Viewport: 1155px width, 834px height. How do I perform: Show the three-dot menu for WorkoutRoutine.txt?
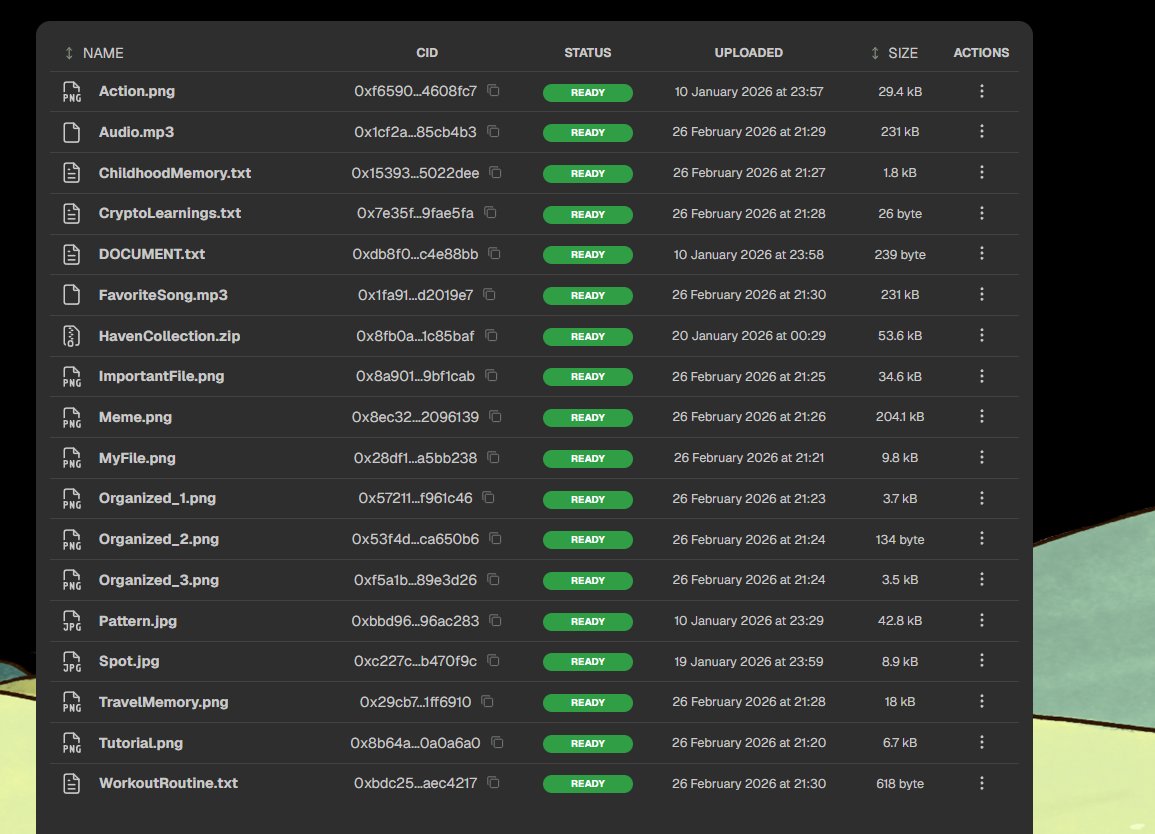point(981,783)
